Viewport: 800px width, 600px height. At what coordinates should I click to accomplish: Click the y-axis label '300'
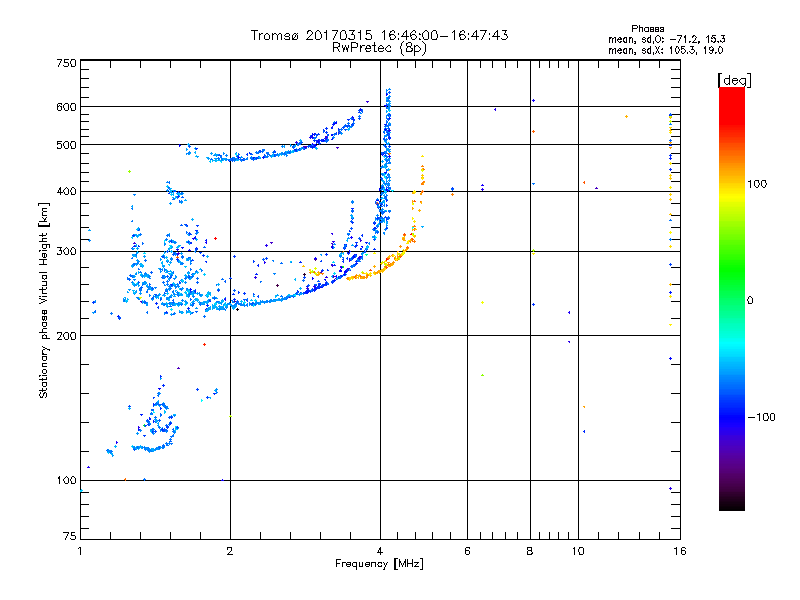(x=66, y=252)
